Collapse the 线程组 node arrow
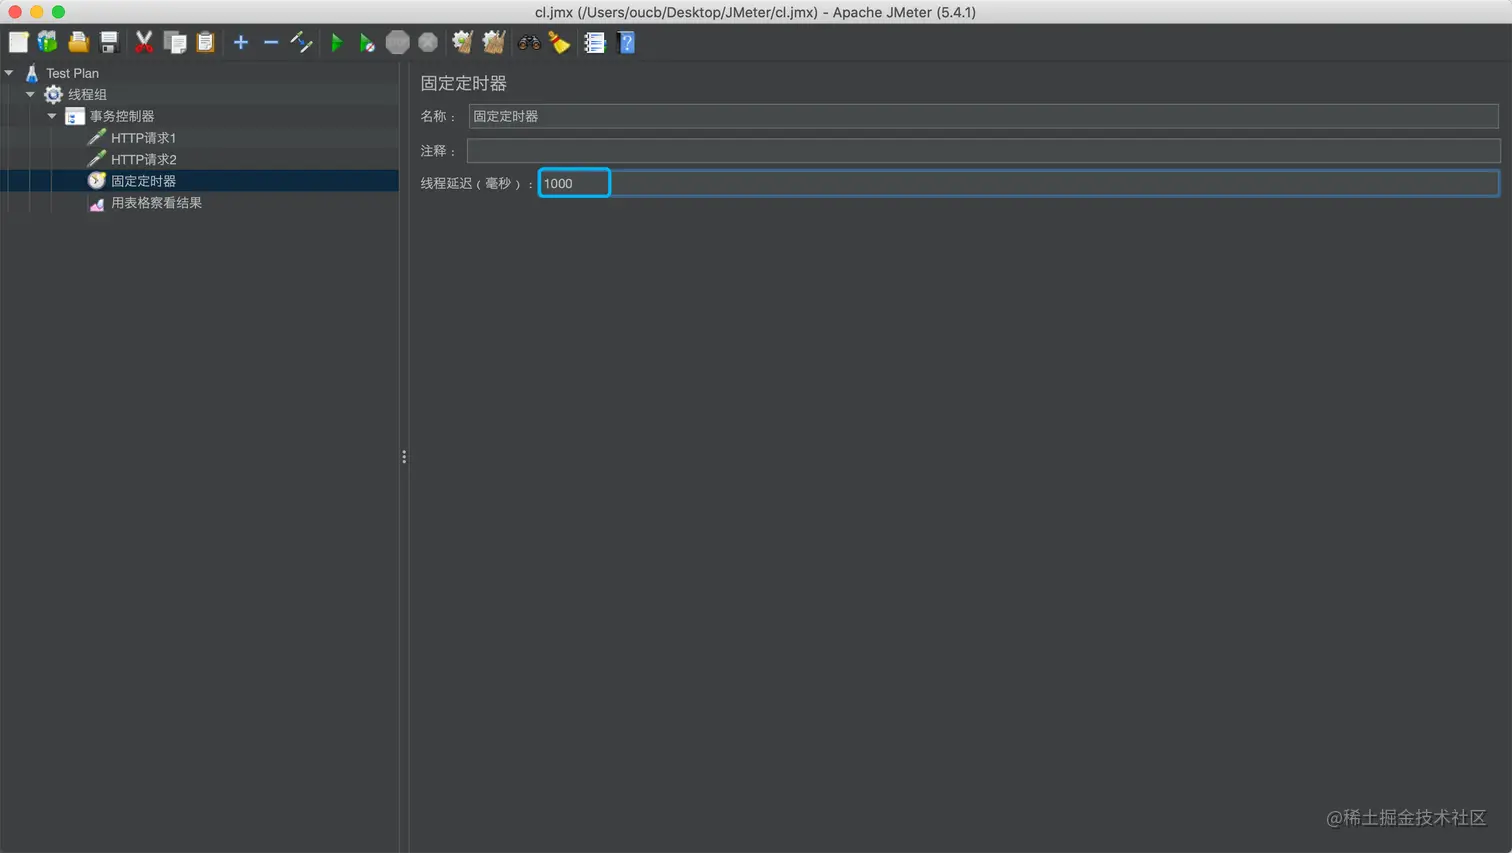This screenshot has width=1512, height=853. coord(30,94)
